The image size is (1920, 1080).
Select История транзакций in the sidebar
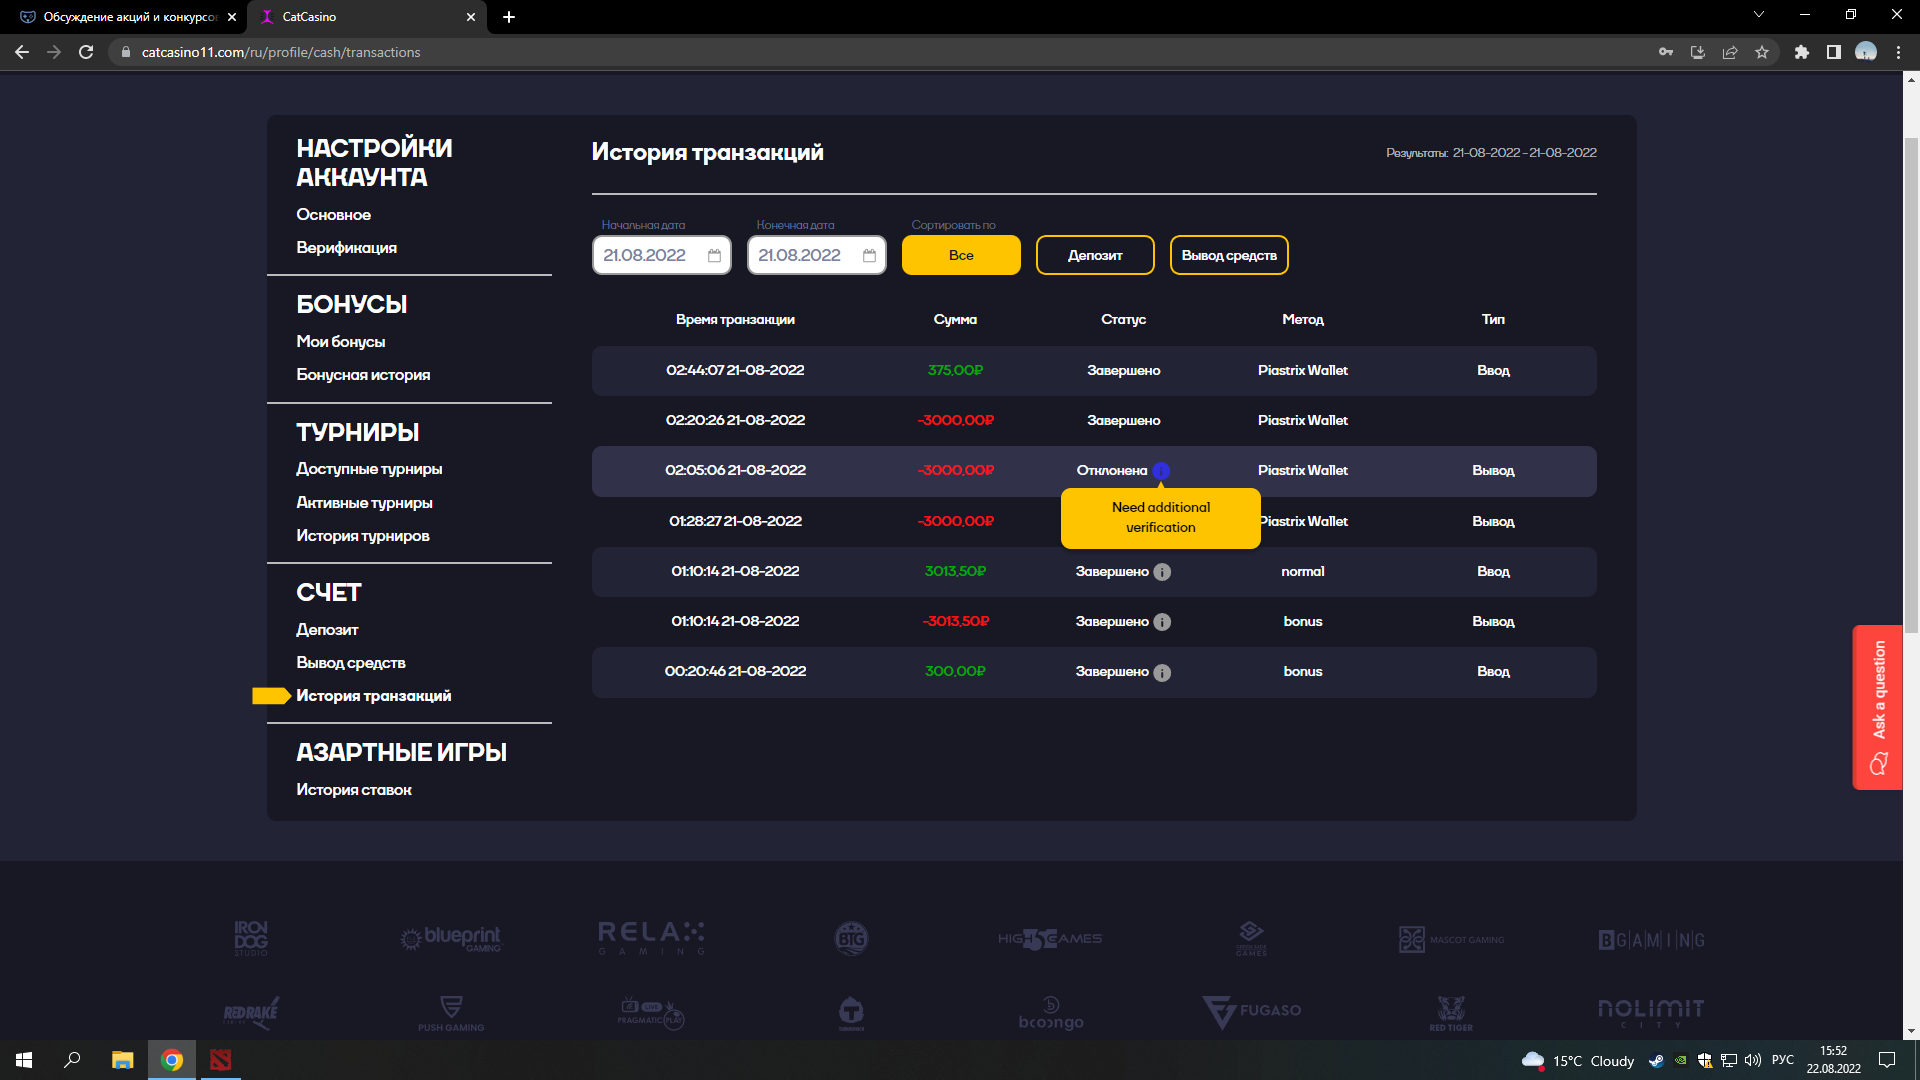pos(373,696)
